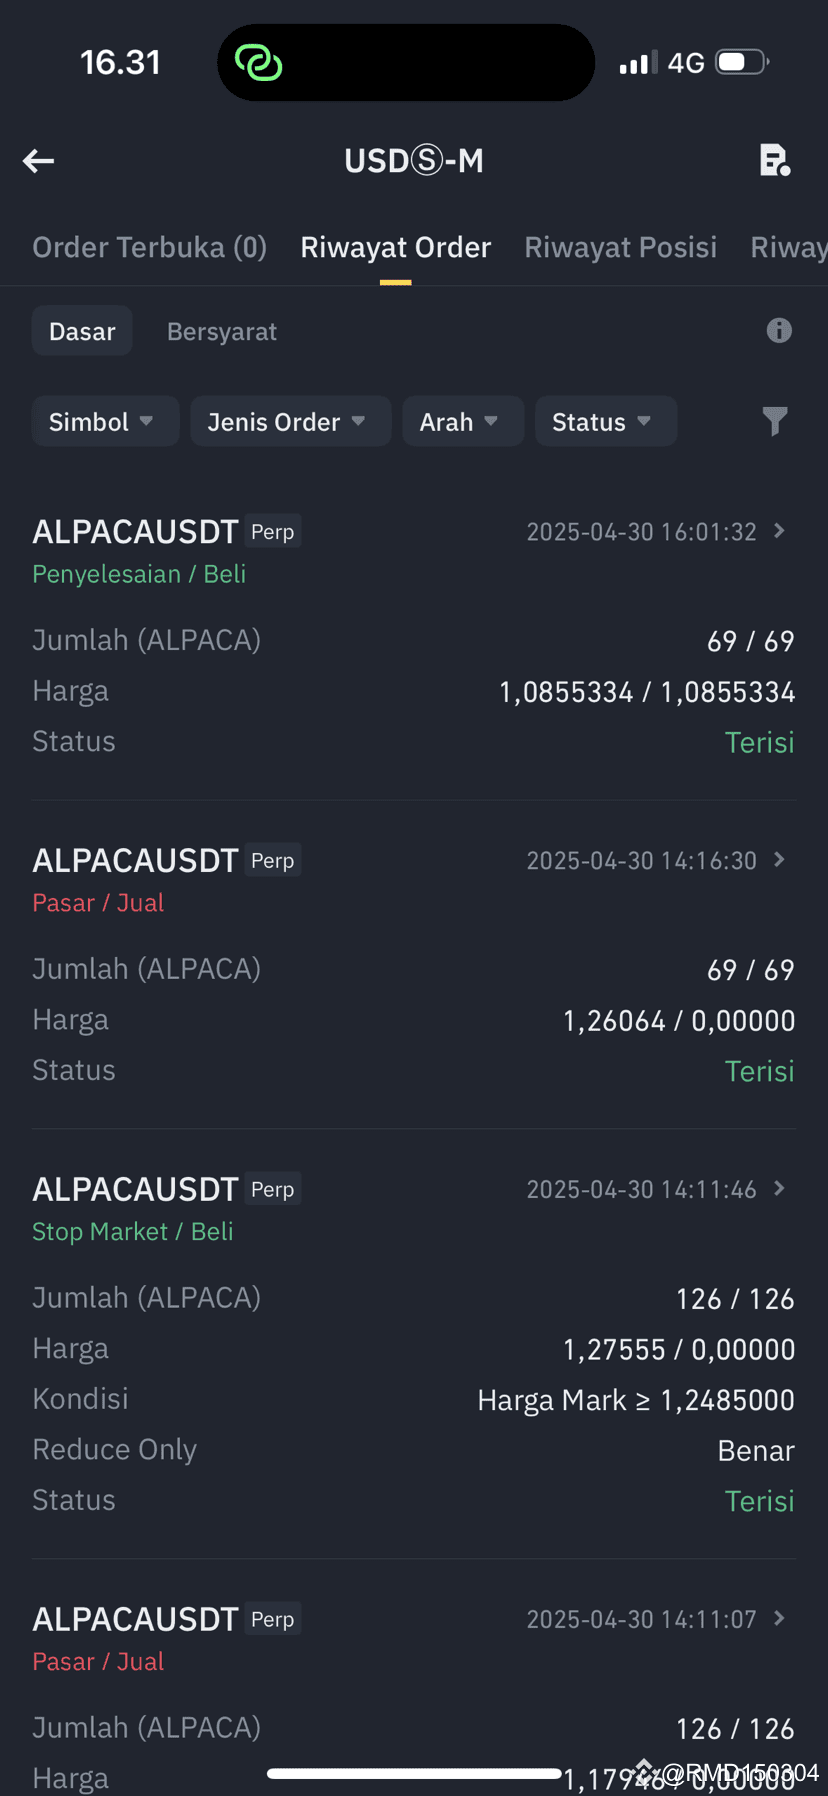Open the order report document icon
This screenshot has height=1796, width=828.
[775, 160]
